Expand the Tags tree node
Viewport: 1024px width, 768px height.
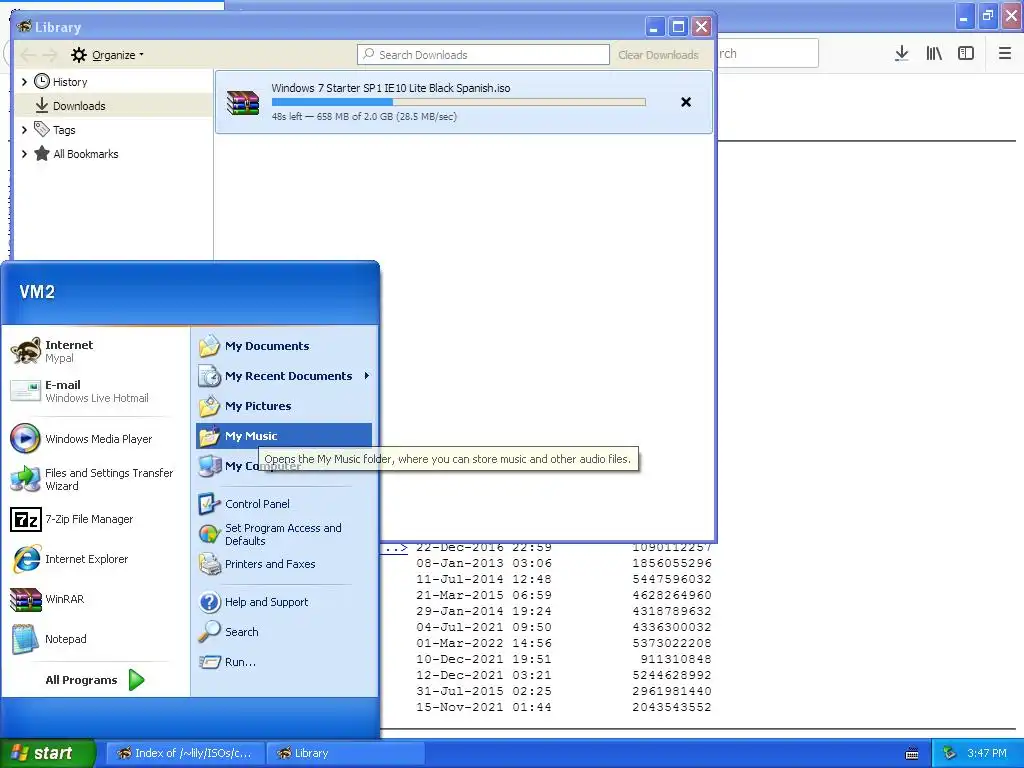point(24,130)
